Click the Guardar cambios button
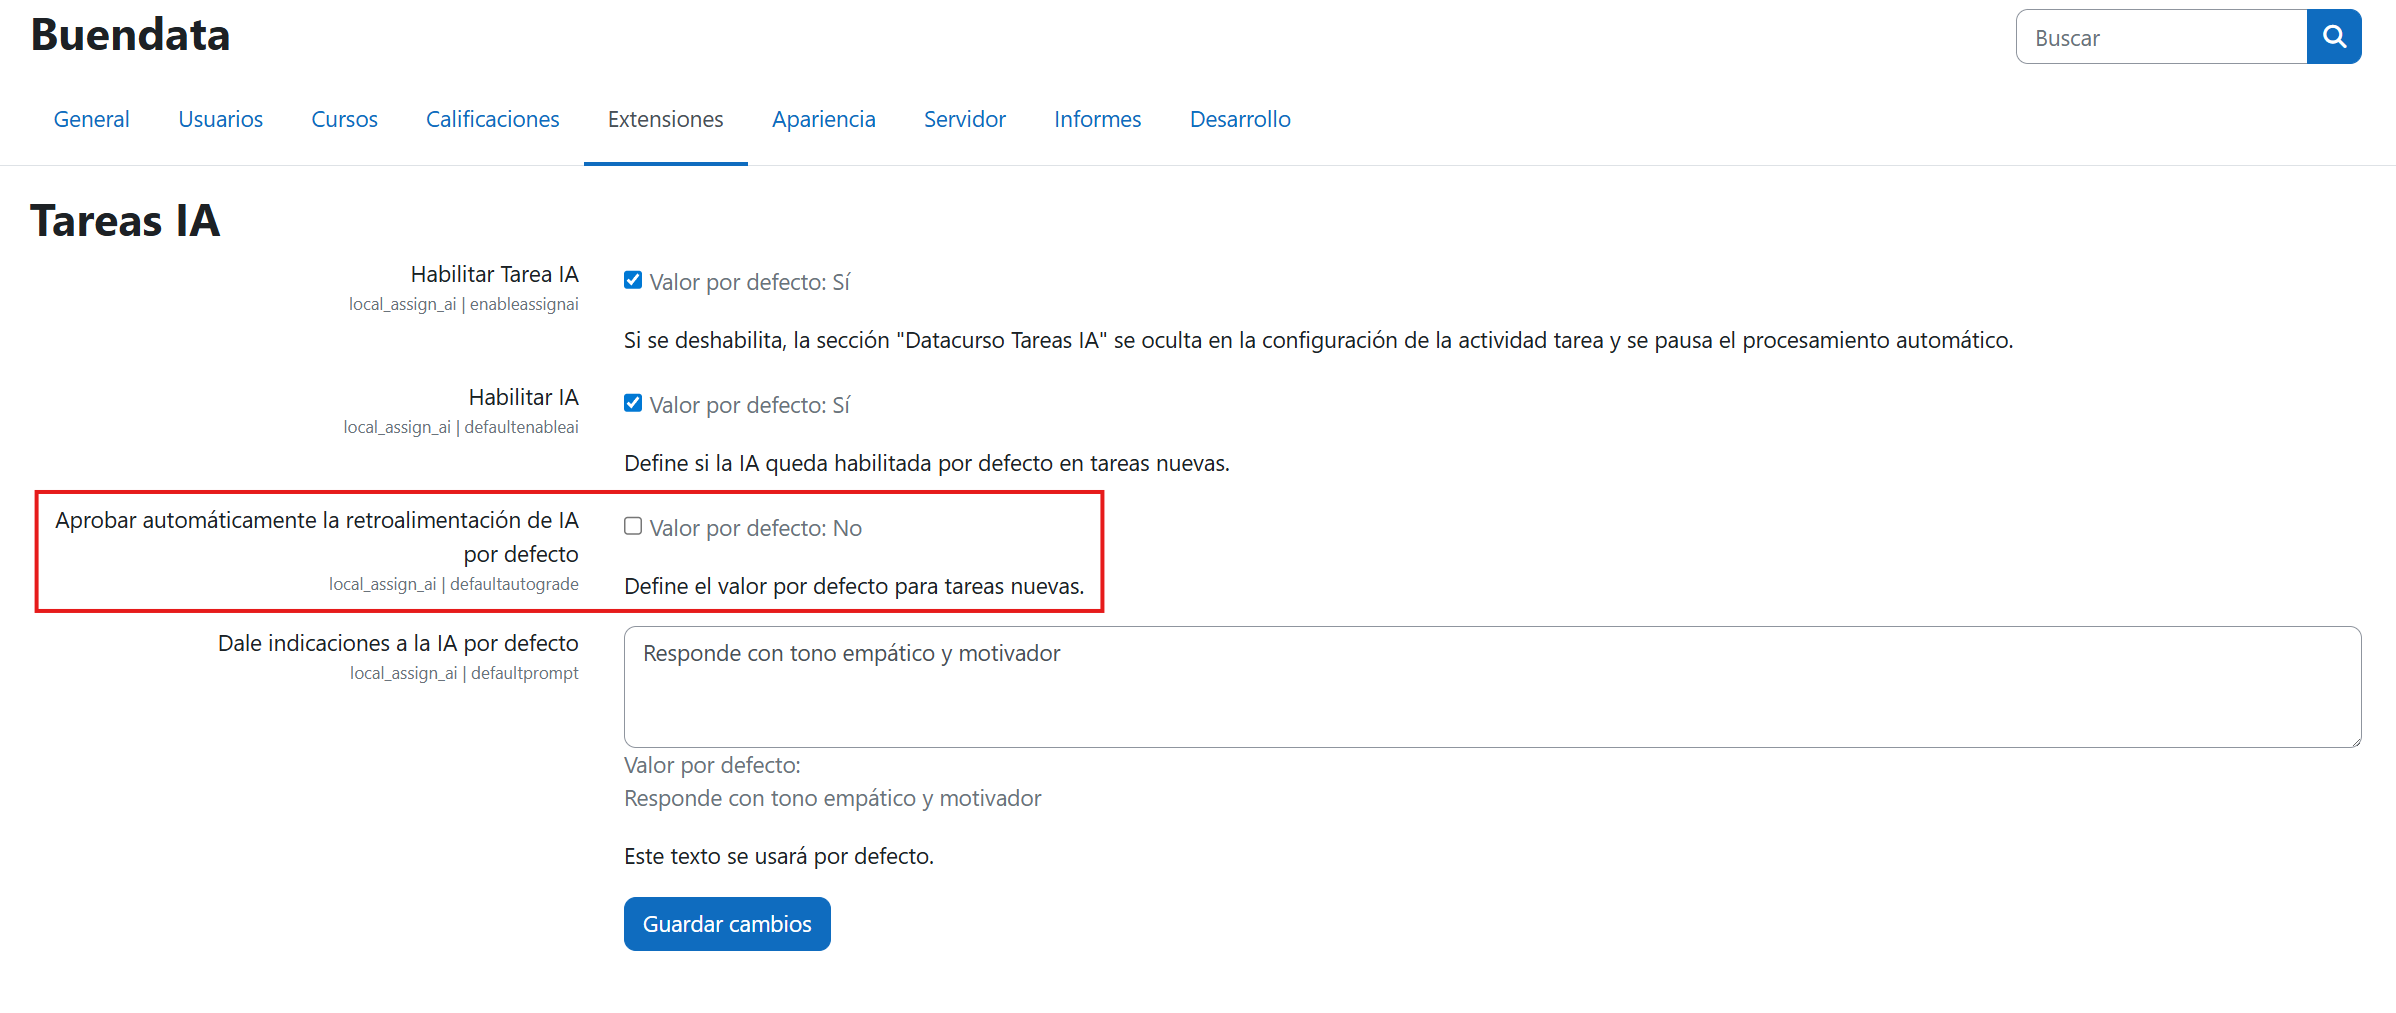2396x1013 pixels. click(727, 923)
